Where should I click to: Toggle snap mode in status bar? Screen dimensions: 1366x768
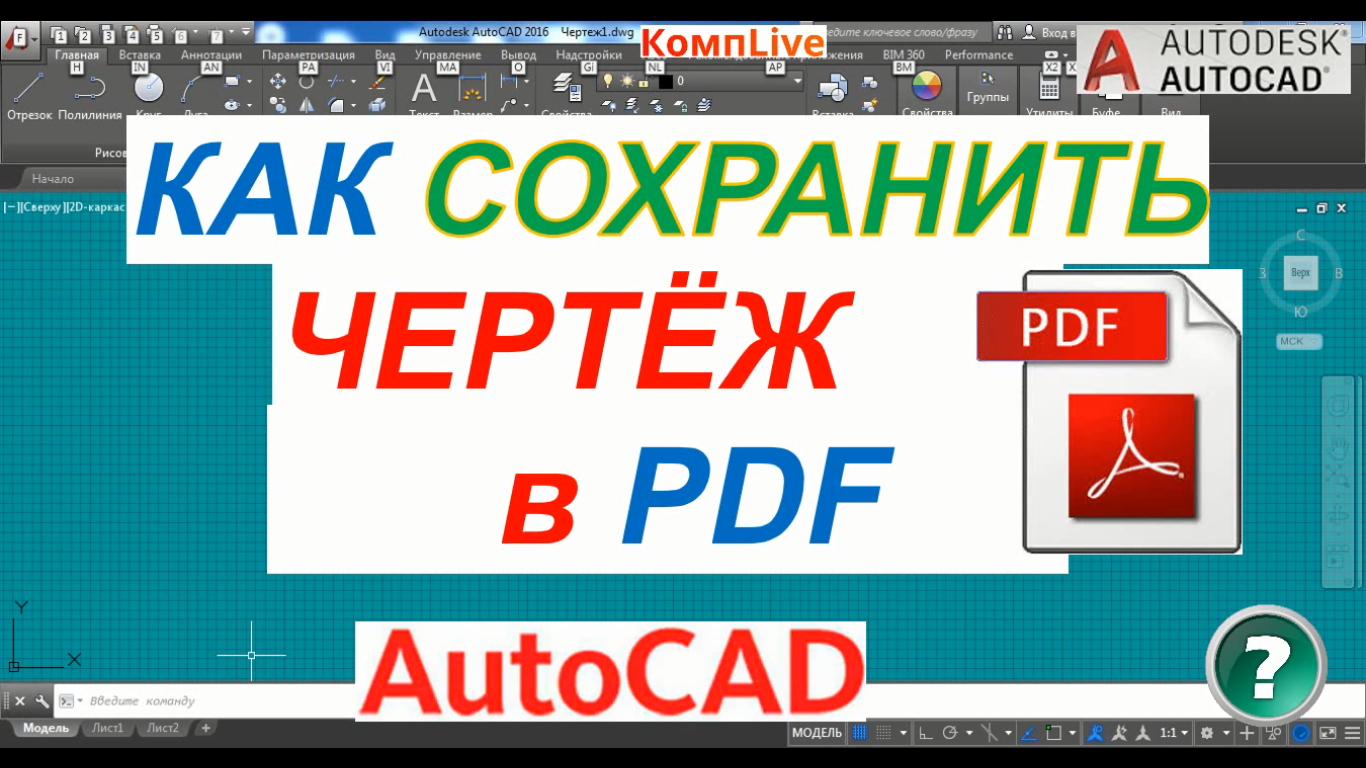884,733
